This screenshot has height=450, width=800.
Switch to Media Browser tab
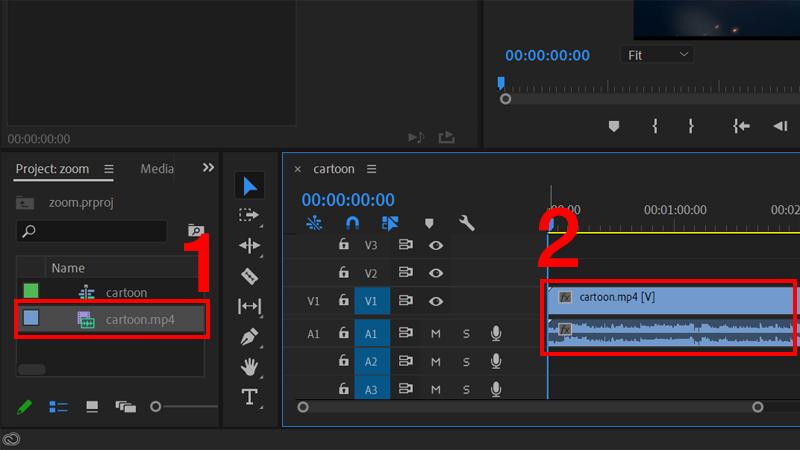[x=157, y=169]
